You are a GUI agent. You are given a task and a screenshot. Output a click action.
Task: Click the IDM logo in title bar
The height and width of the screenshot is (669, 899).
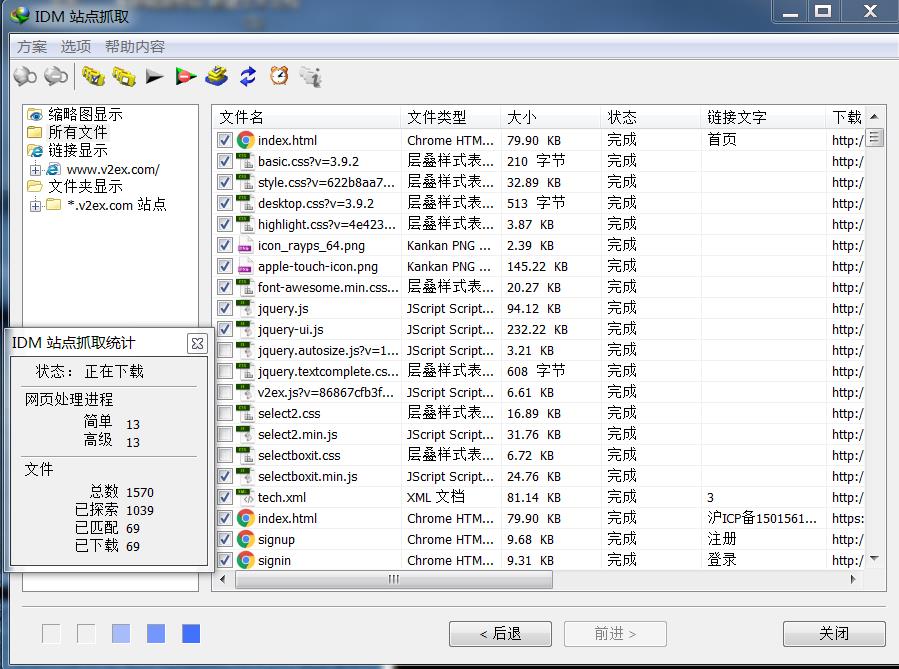point(19,15)
